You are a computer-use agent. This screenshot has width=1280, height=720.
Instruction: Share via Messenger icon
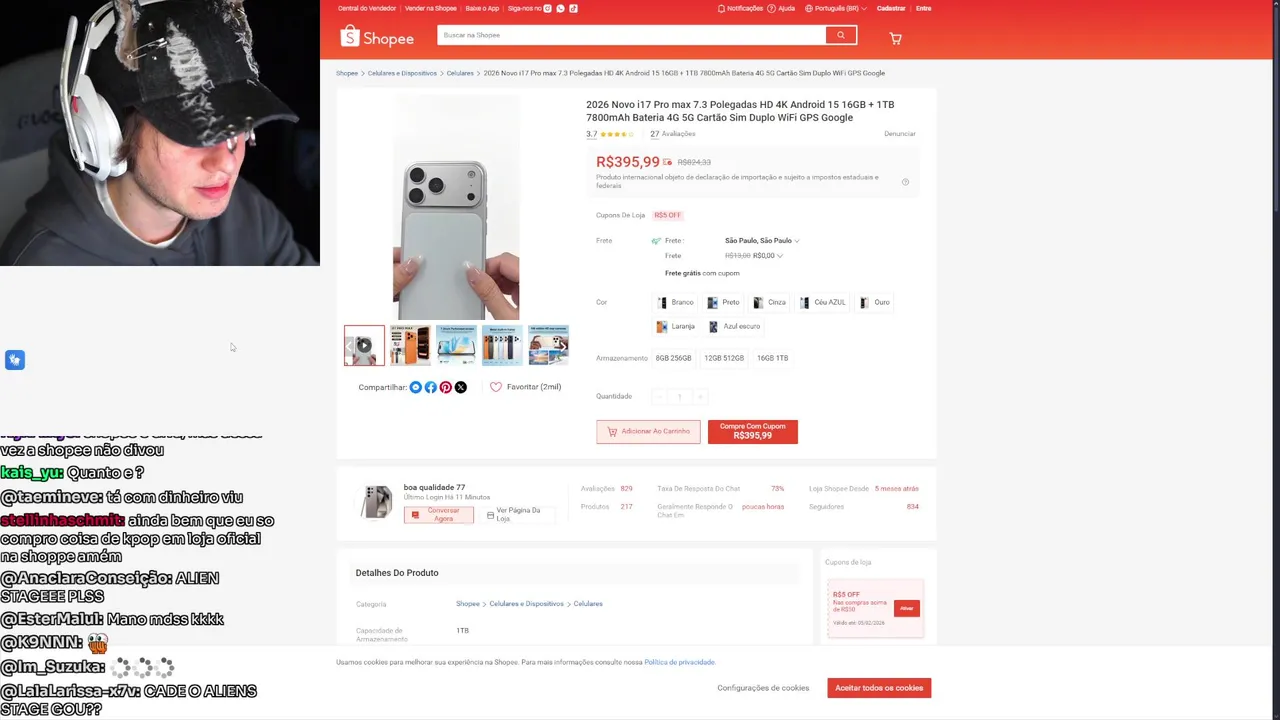(416, 387)
